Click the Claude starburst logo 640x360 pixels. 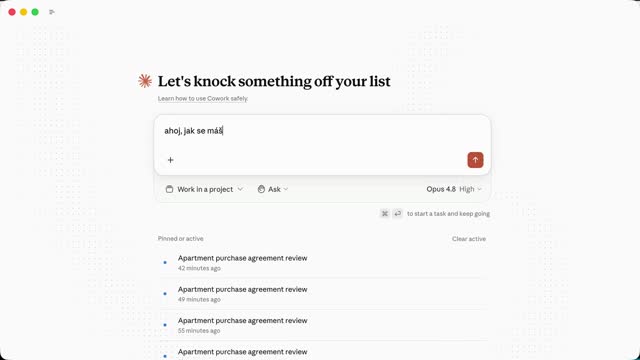[145, 81]
